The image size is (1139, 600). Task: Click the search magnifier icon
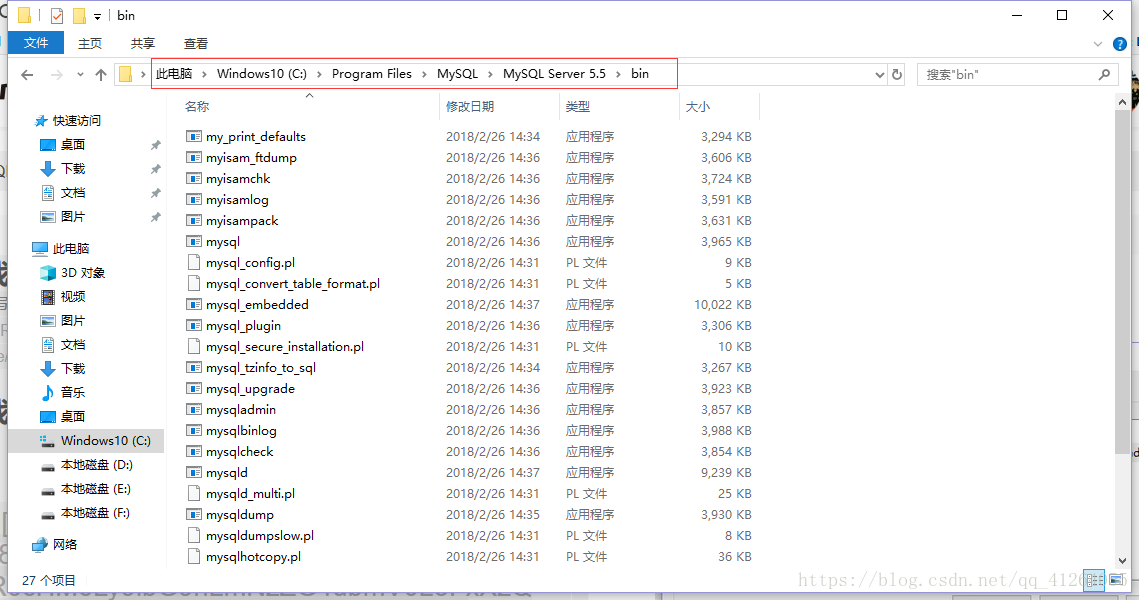[x=1104, y=74]
